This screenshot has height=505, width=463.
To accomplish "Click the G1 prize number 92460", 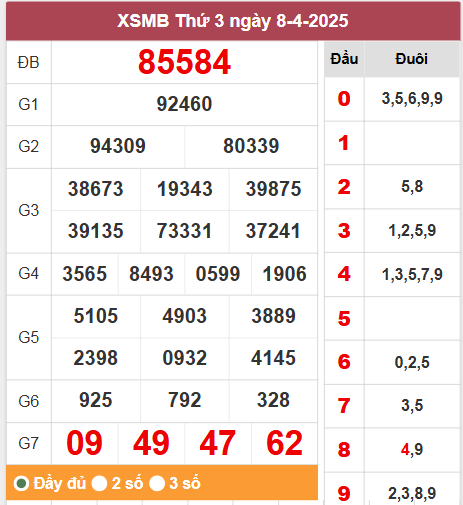I will point(184,104).
